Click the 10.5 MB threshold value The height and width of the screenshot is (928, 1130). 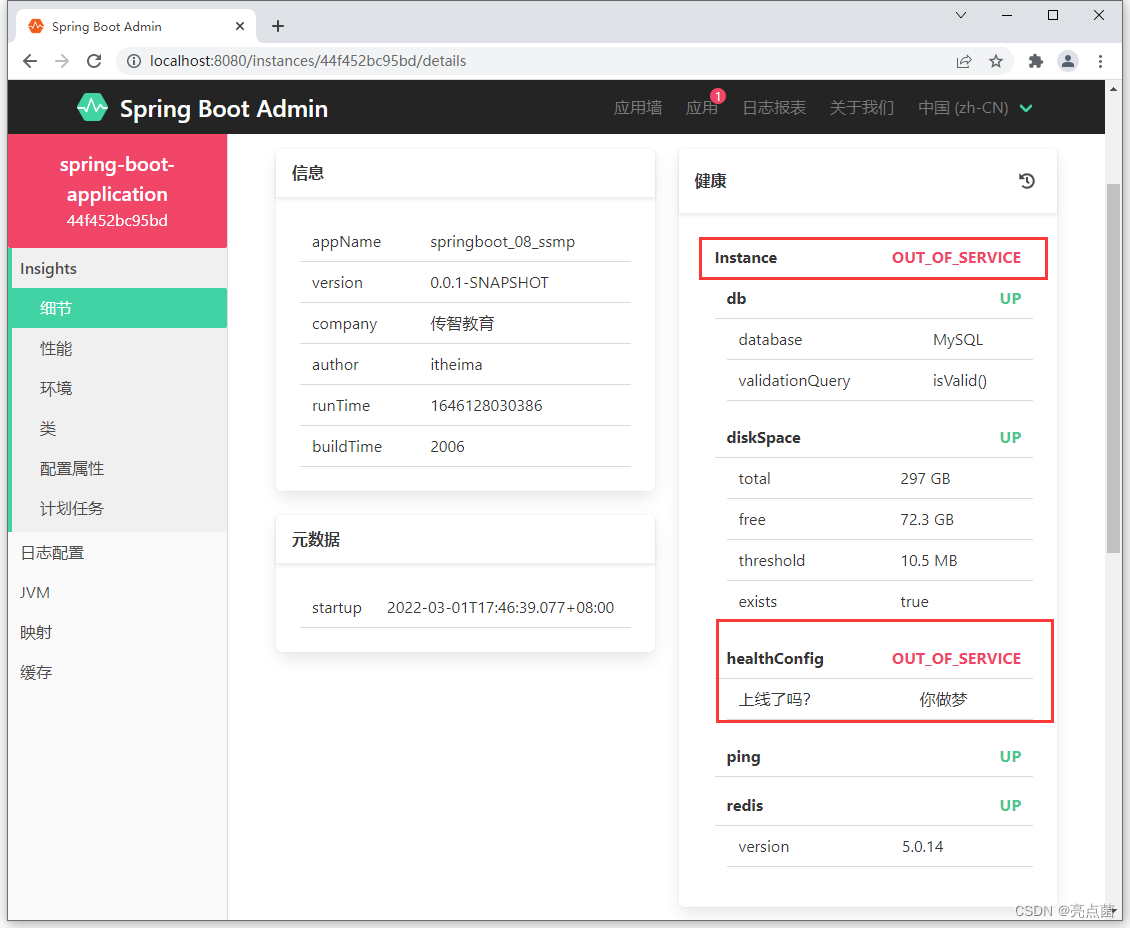click(x=929, y=561)
